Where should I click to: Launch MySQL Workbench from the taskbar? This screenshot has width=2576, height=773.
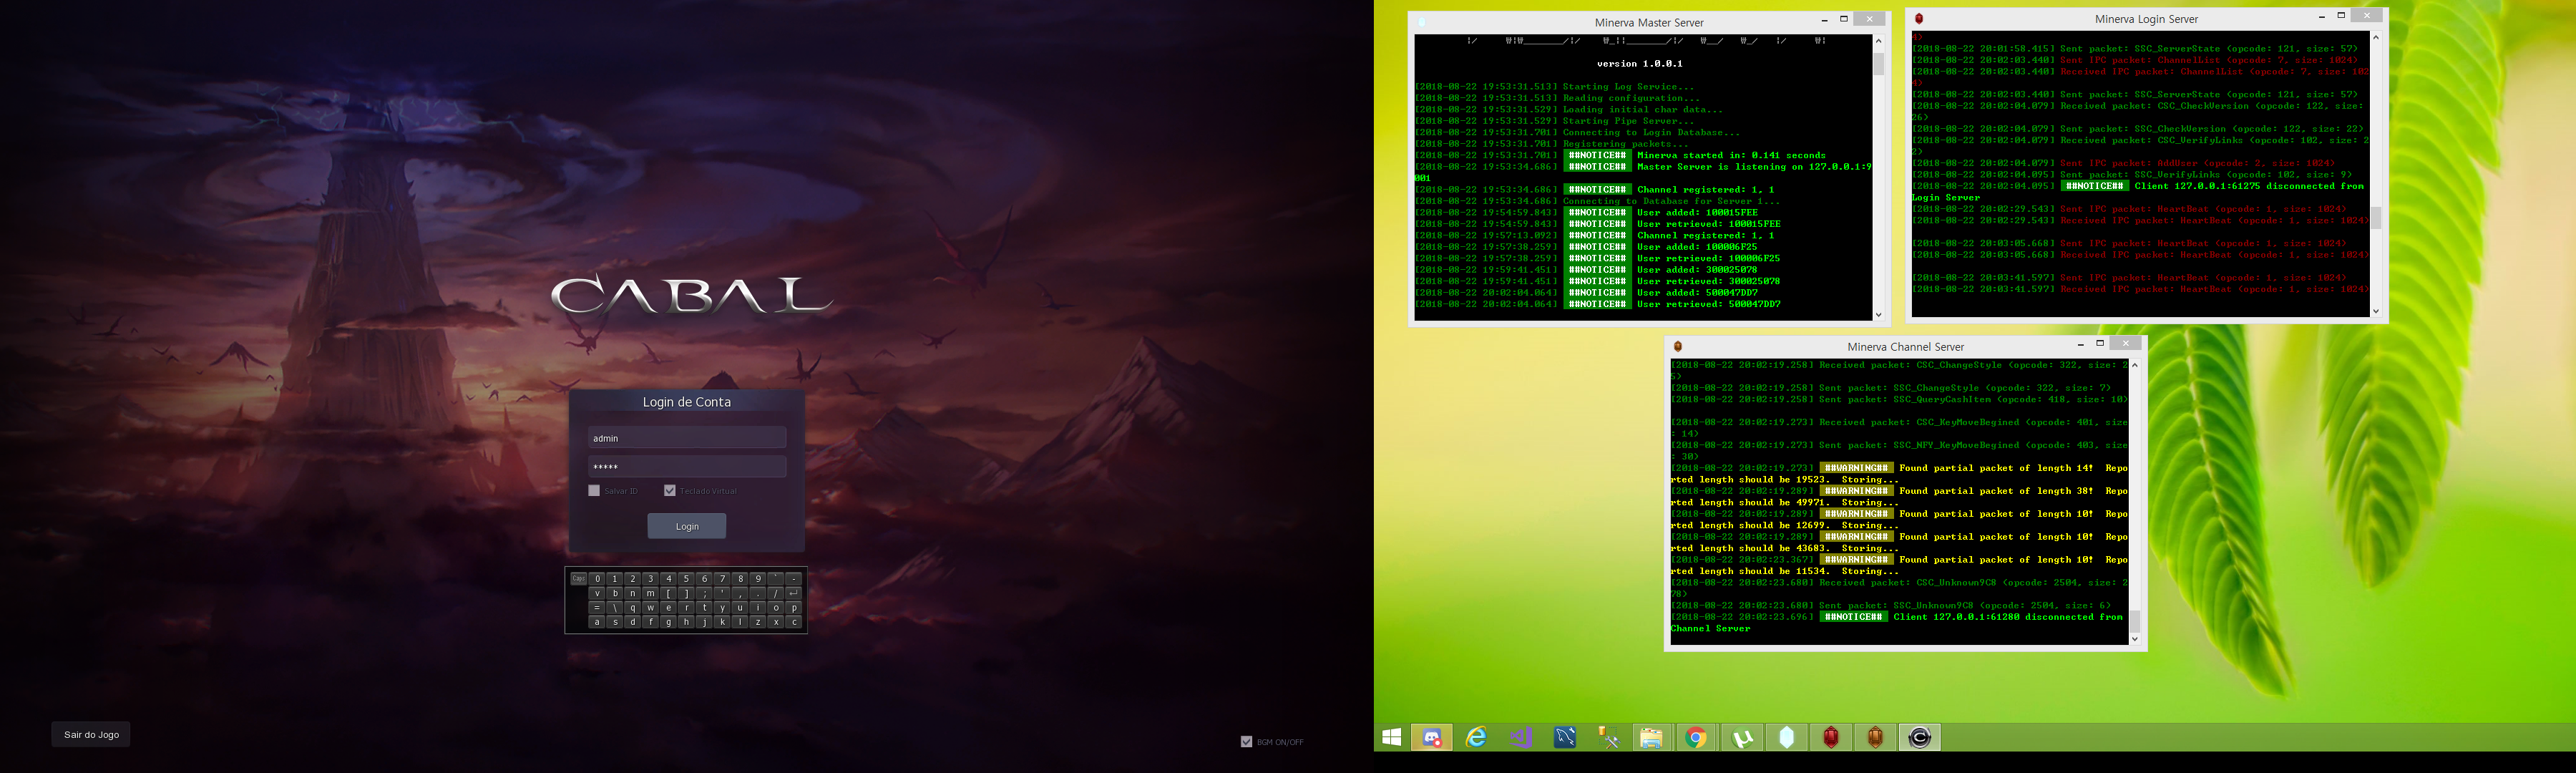pos(1565,738)
